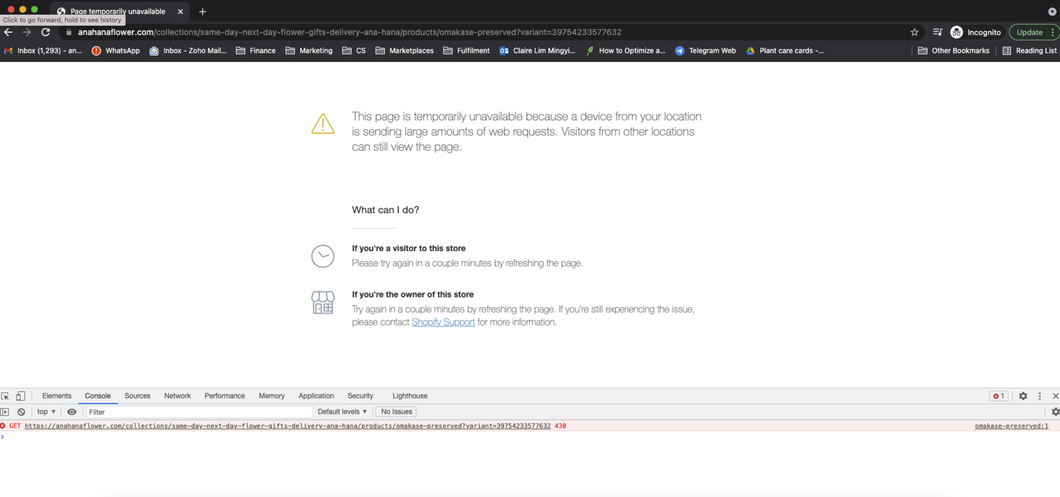Open DevTools three-dot customize menu
The width and height of the screenshot is (1060, 497).
[1039, 396]
